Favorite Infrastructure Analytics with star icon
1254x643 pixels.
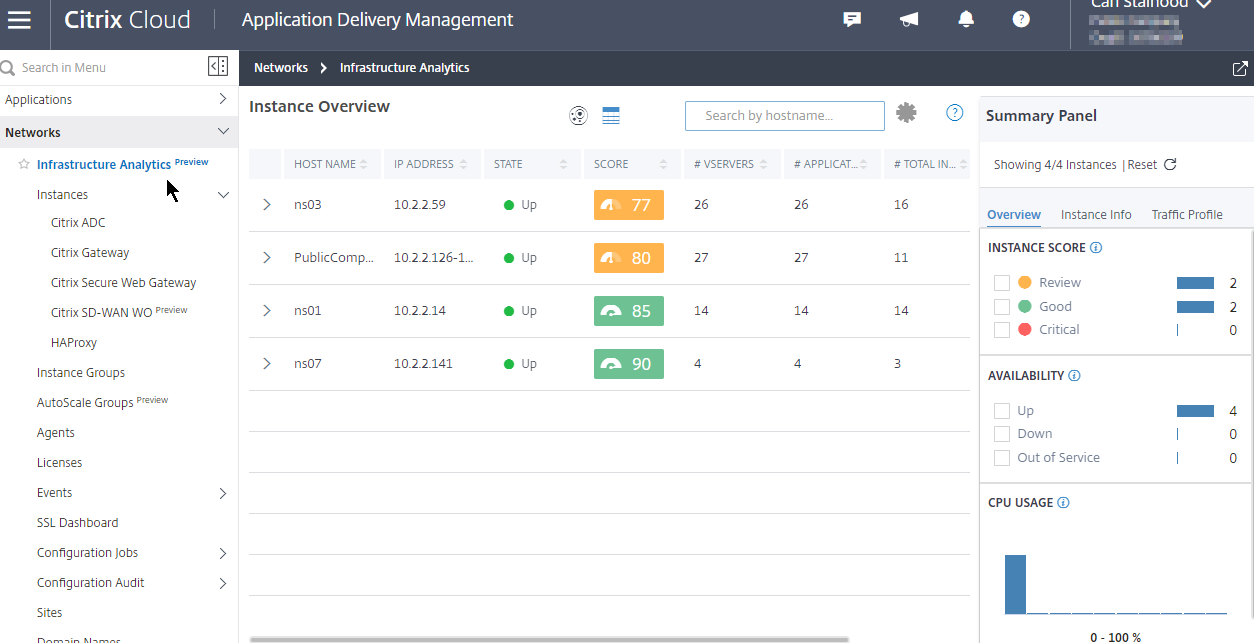tap(24, 165)
